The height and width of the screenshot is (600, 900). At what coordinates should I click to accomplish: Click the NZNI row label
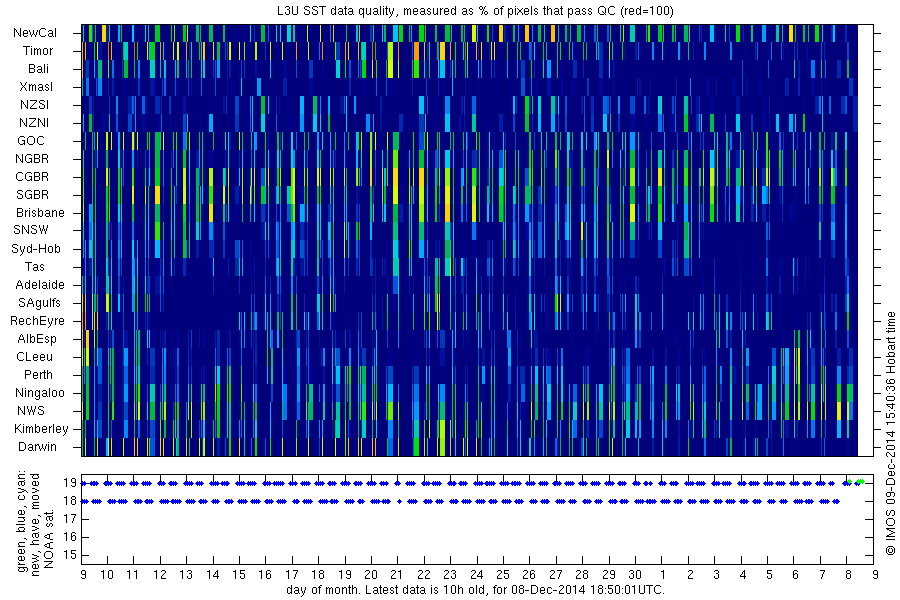(34, 122)
